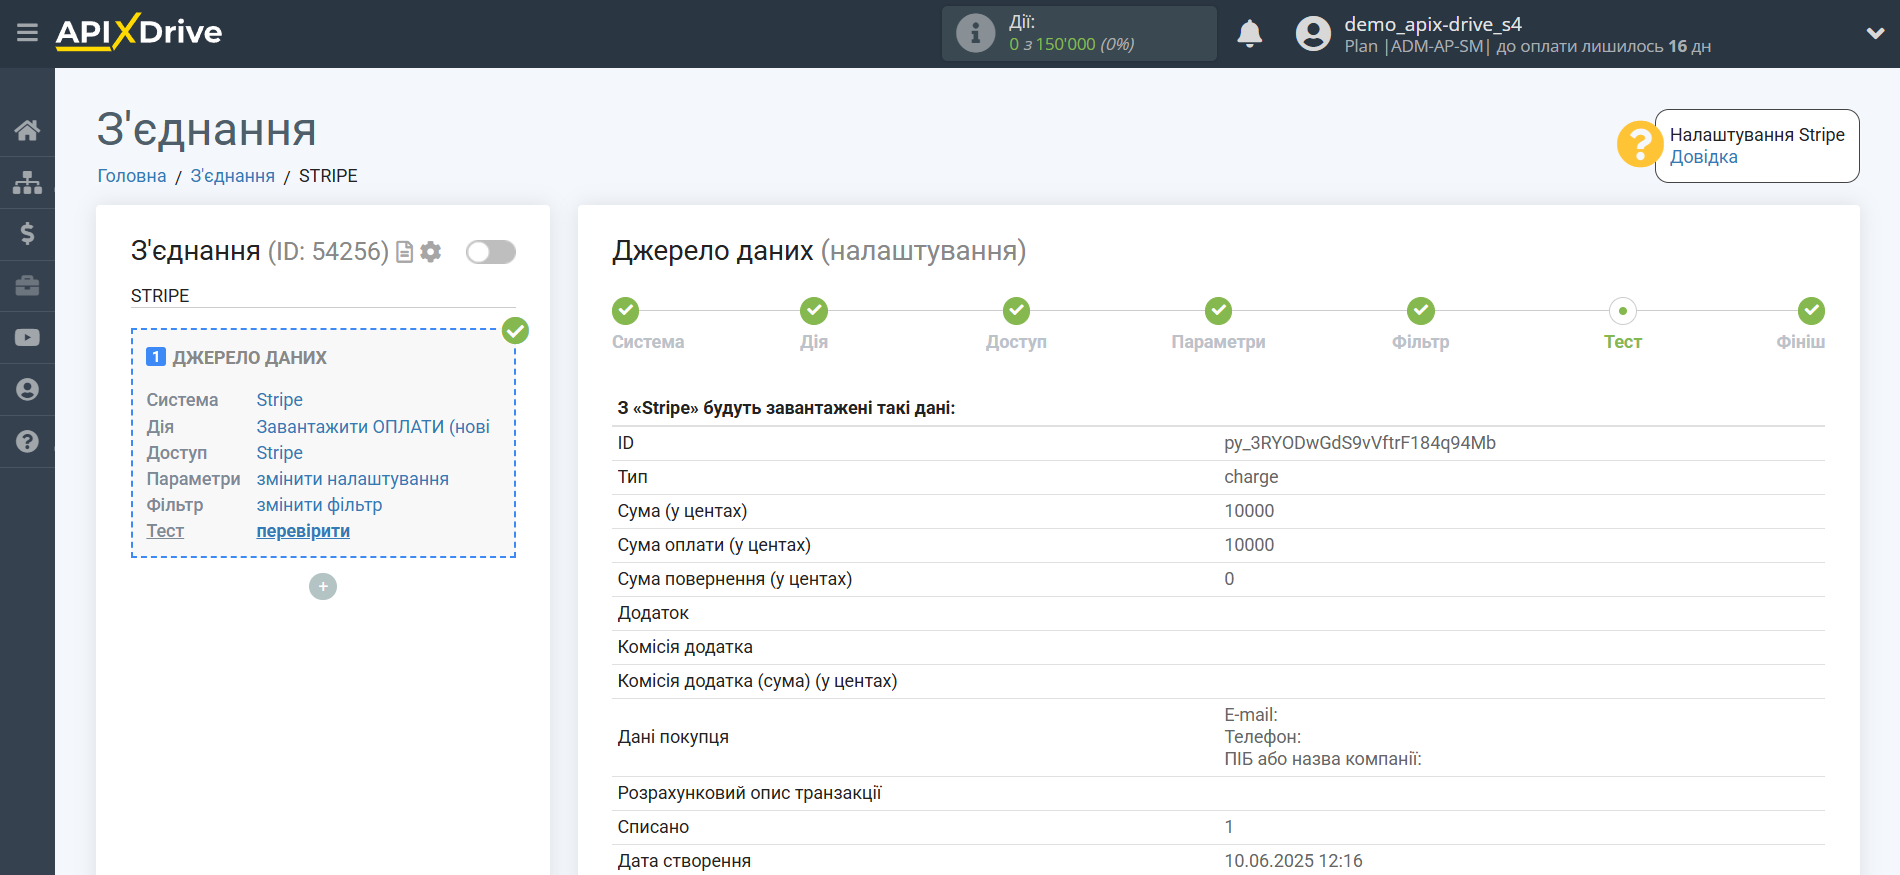Click the yellow help question icon
Viewport: 1900px width, 875px height.
tap(1639, 145)
